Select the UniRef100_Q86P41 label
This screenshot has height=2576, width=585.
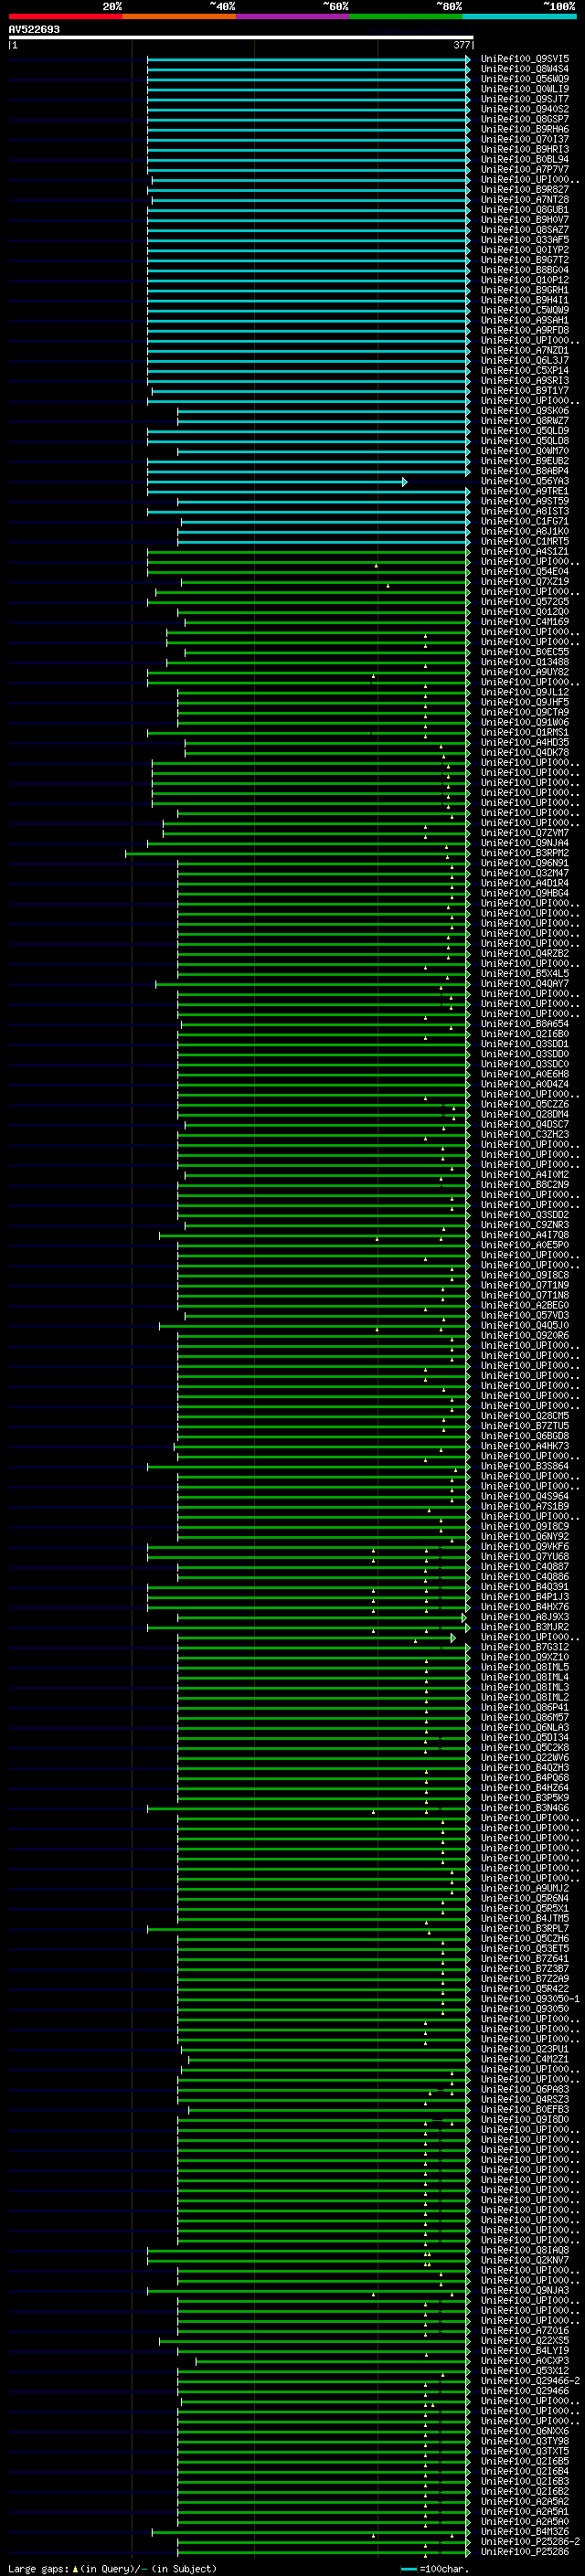click(x=525, y=1707)
